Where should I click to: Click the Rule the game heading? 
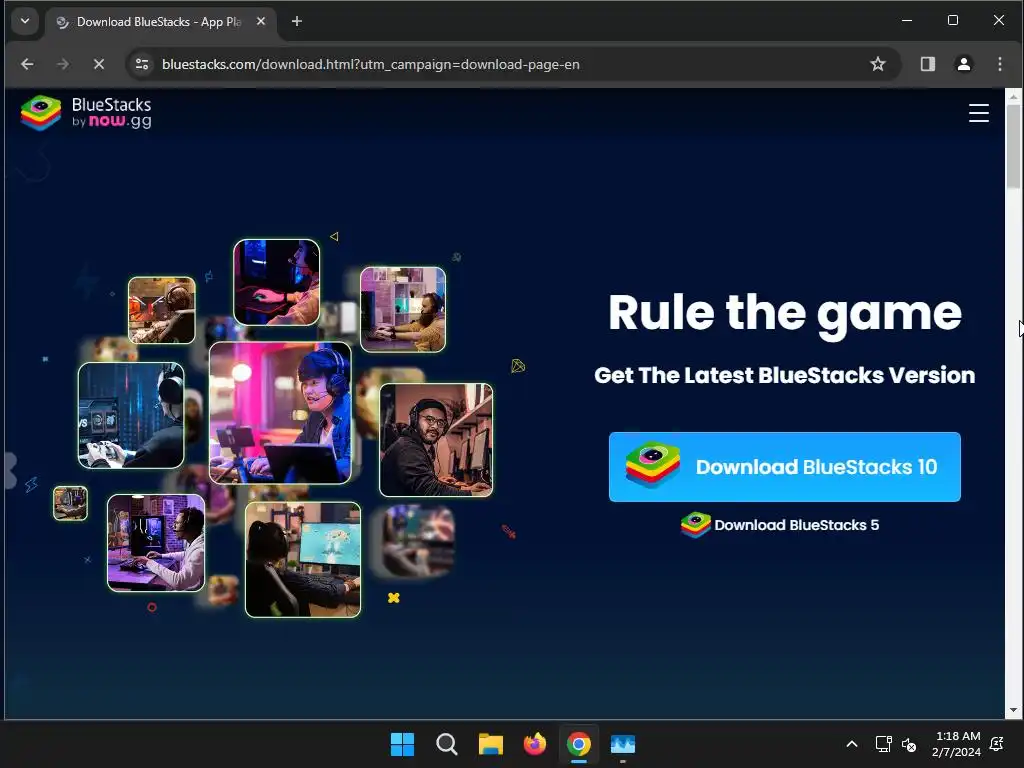784,313
